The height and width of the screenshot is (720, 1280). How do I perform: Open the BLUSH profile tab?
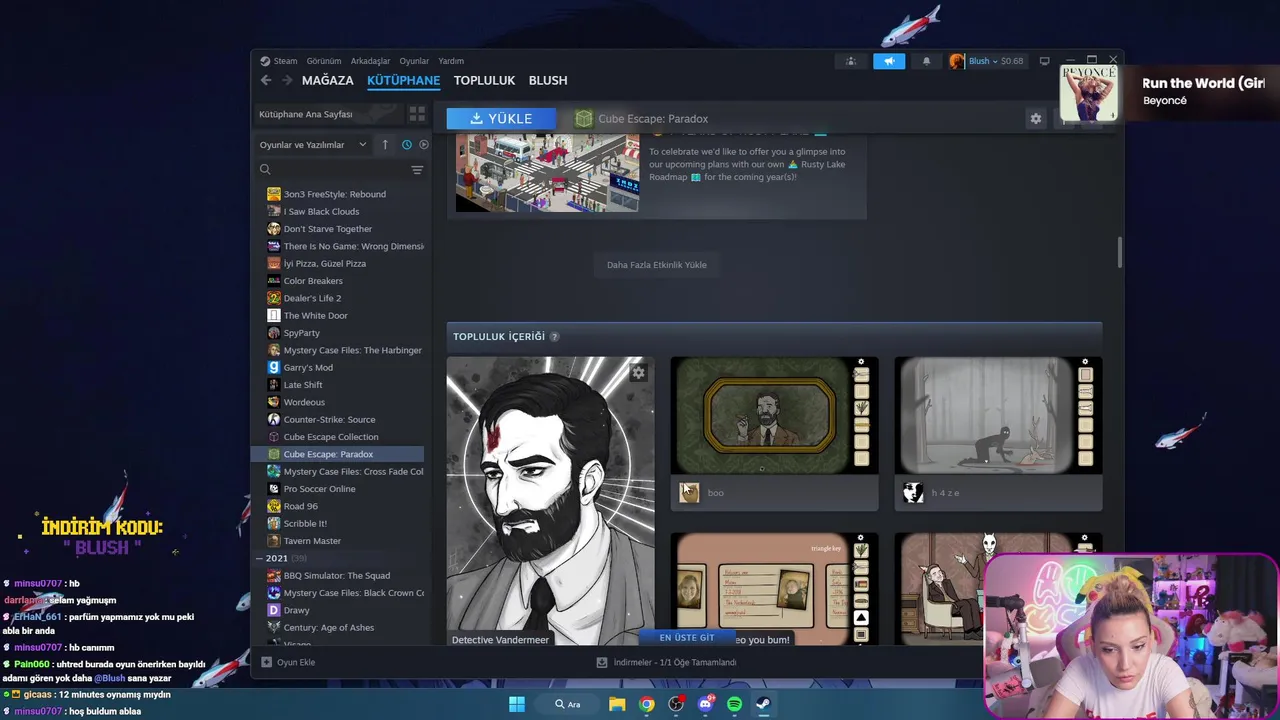click(x=548, y=80)
